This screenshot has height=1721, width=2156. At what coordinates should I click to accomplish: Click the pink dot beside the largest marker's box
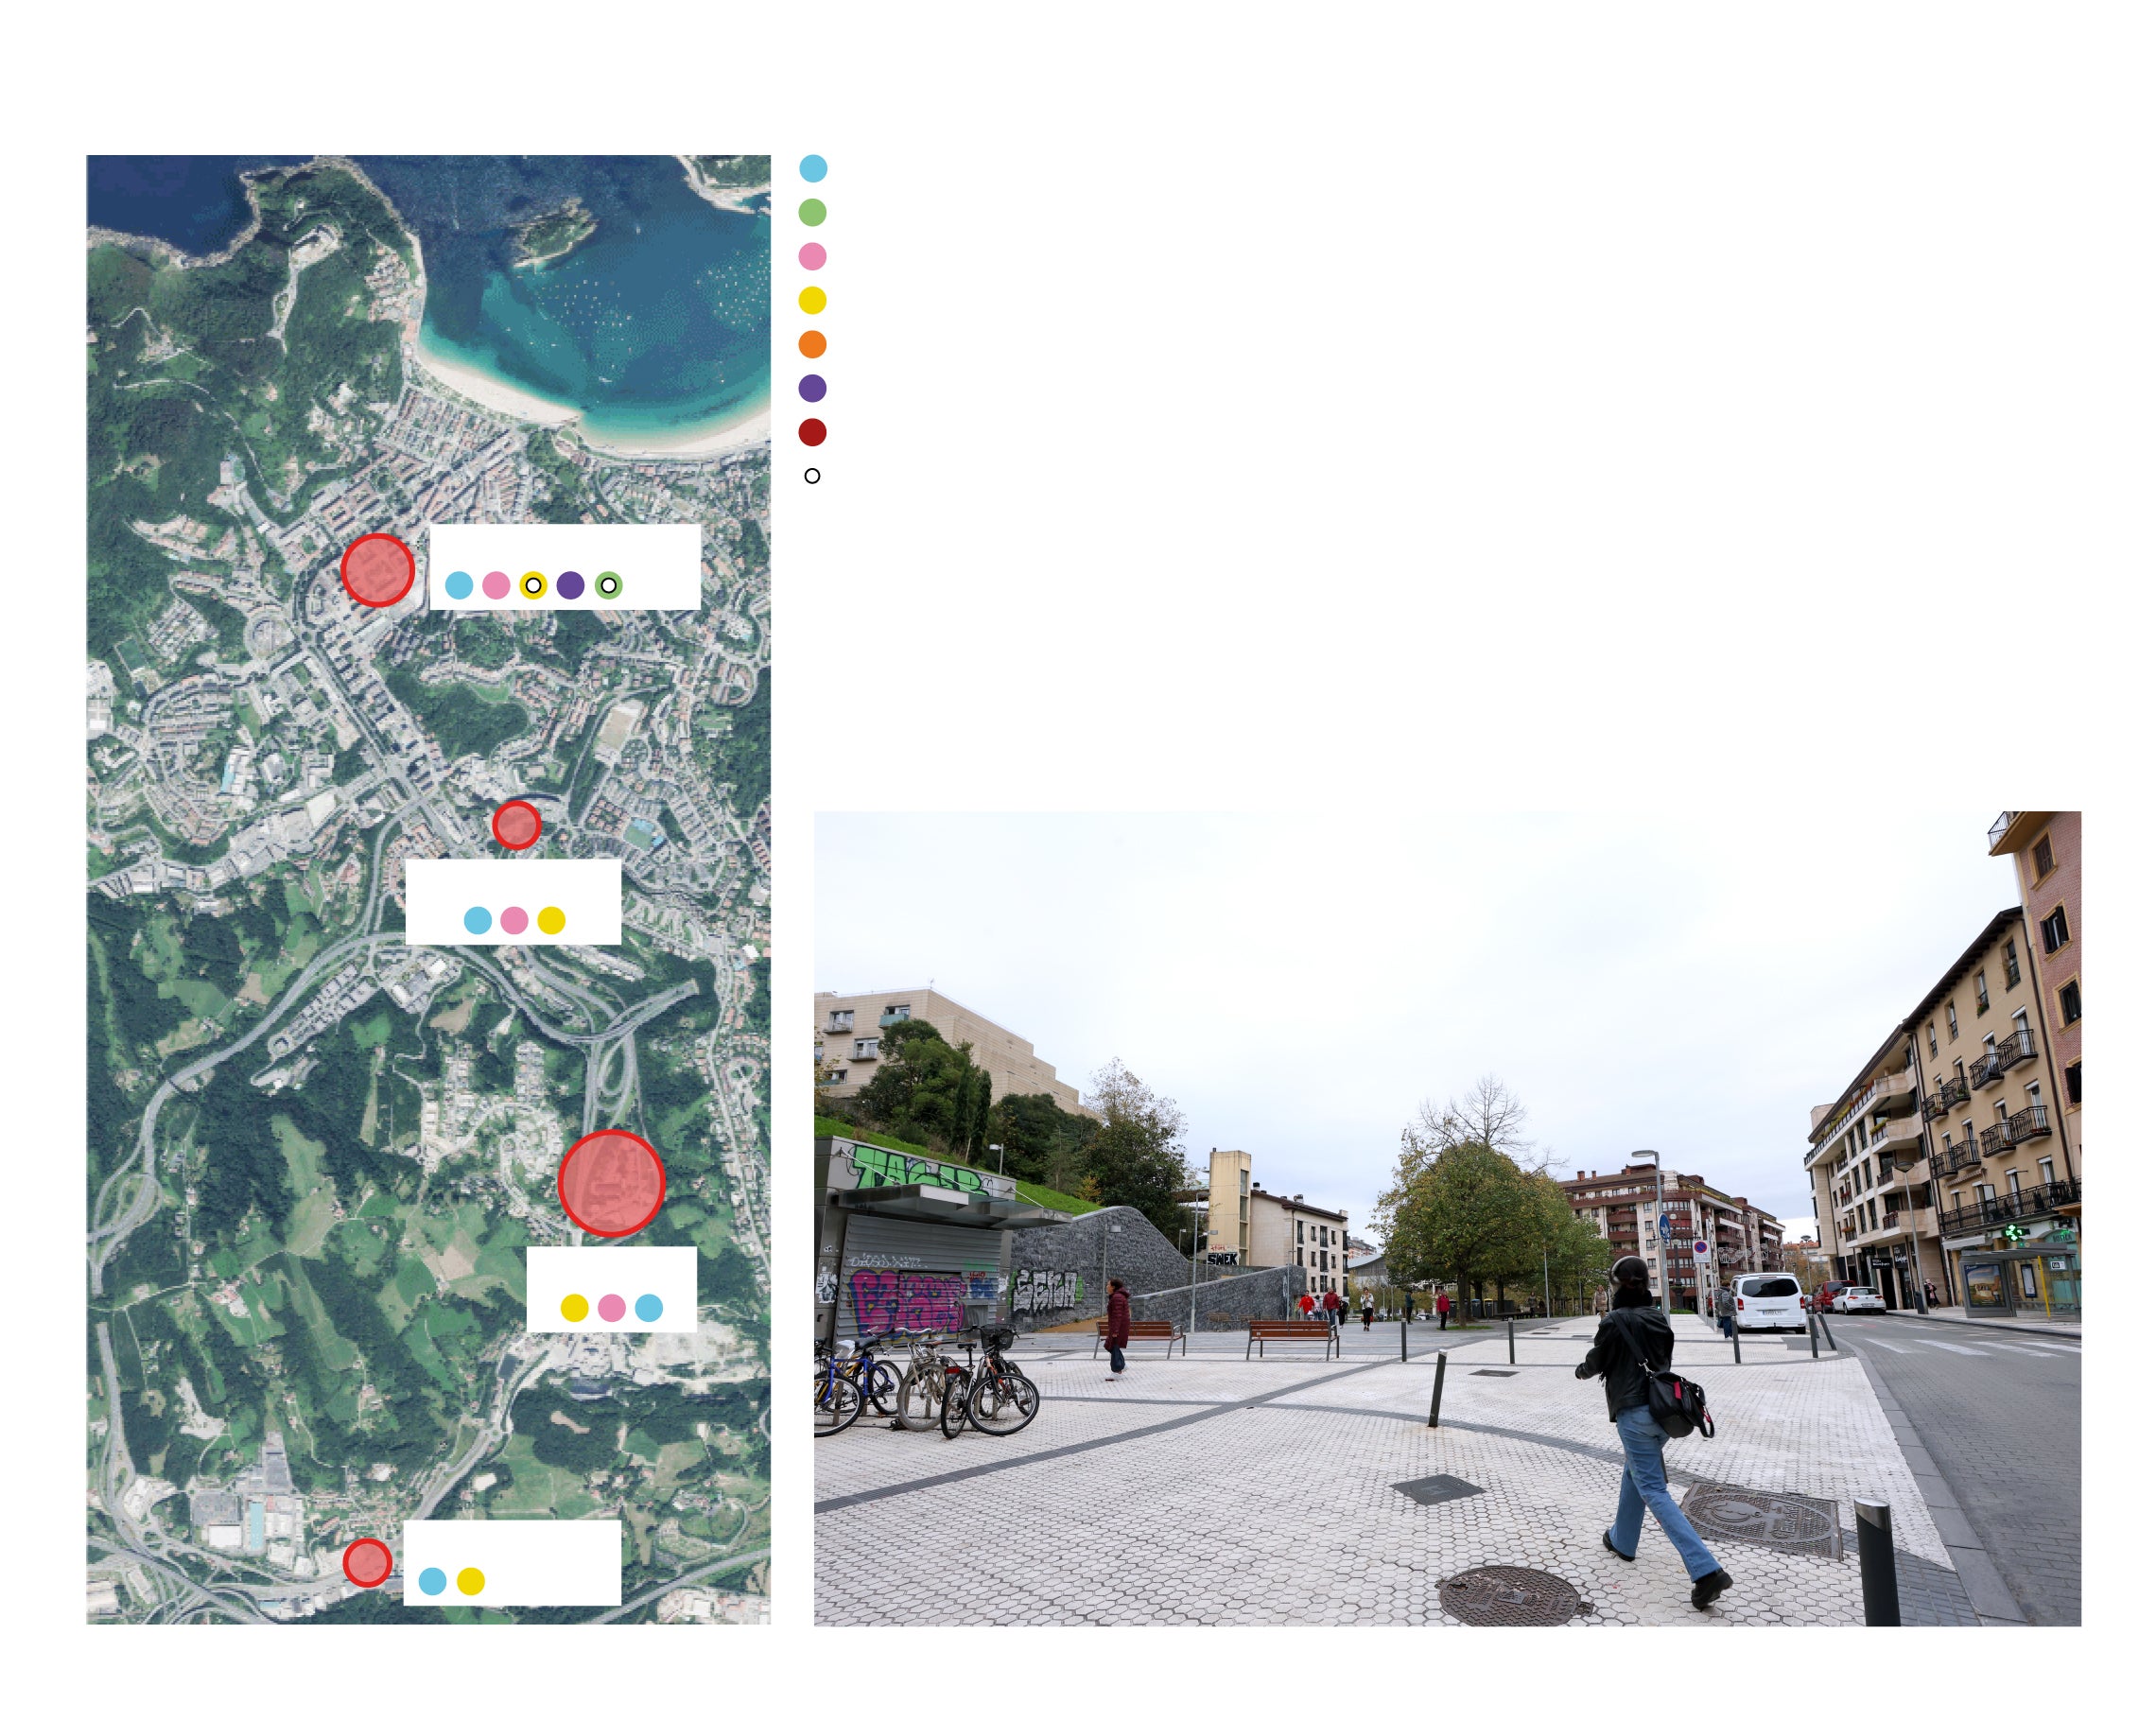pyautogui.click(x=612, y=1307)
